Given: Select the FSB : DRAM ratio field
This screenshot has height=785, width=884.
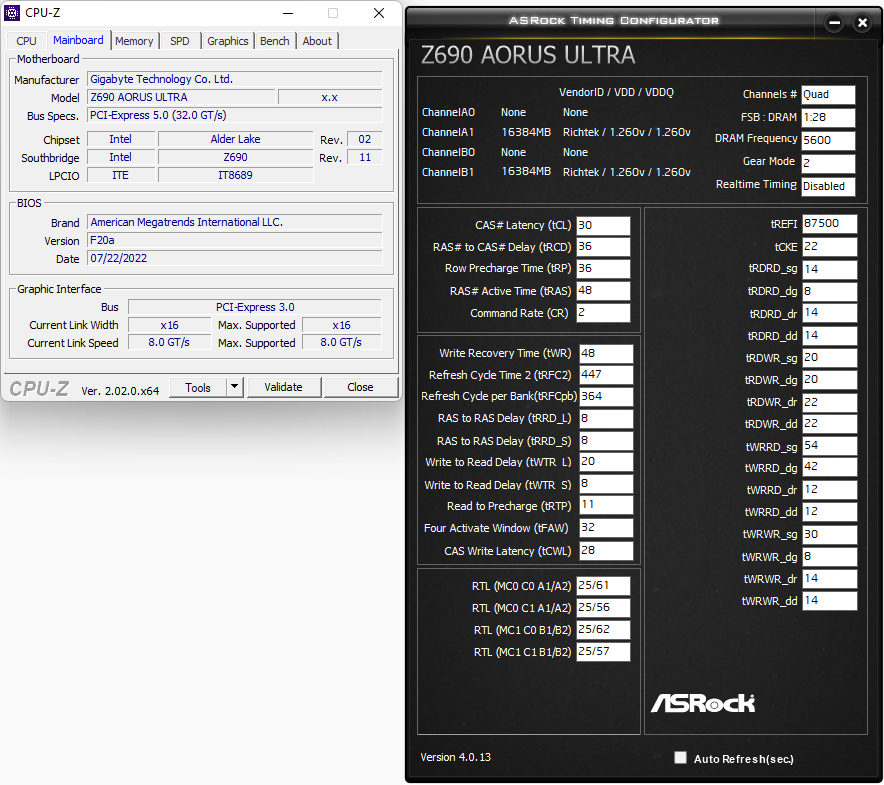Looking at the screenshot, I should (828, 117).
